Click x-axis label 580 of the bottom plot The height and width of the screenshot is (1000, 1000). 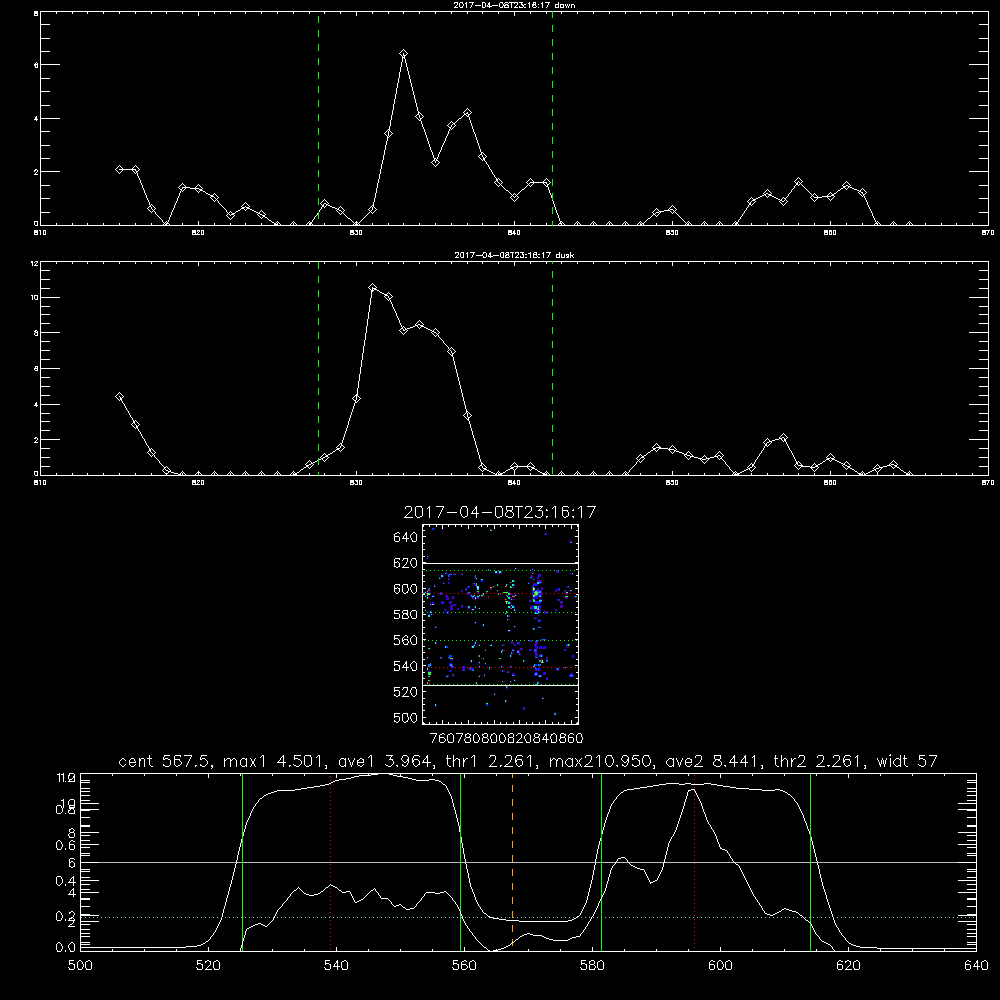click(x=592, y=966)
